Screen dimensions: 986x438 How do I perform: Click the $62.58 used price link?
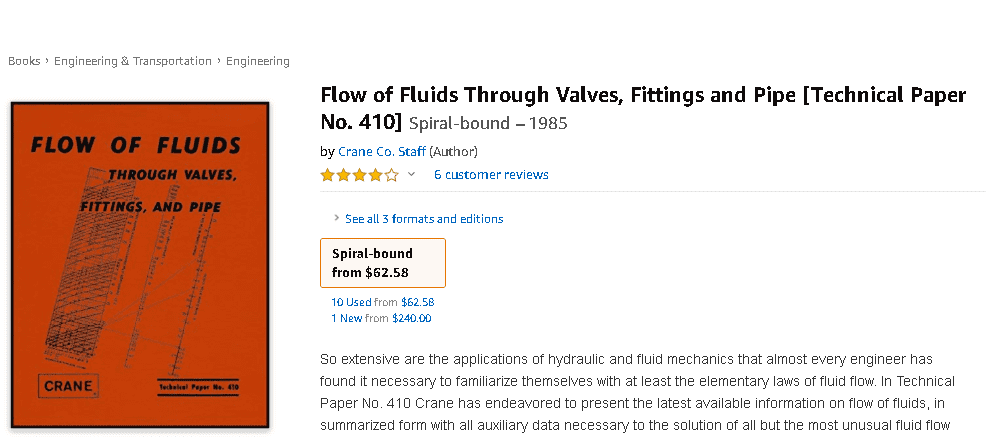coord(417,302)
